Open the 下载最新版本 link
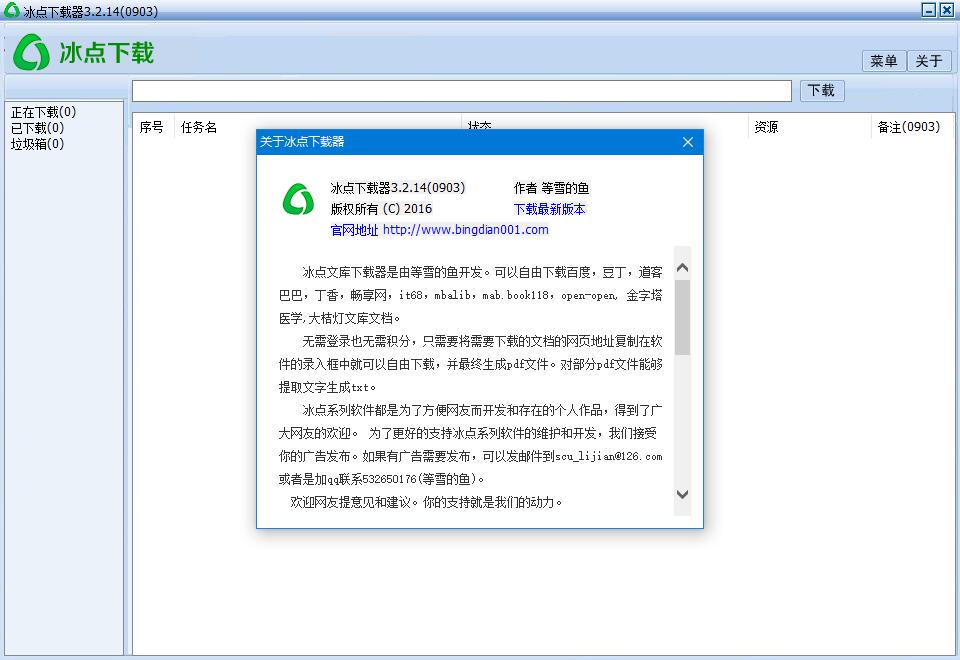Screen dimensions: 960x660 [x=549, y=209]
